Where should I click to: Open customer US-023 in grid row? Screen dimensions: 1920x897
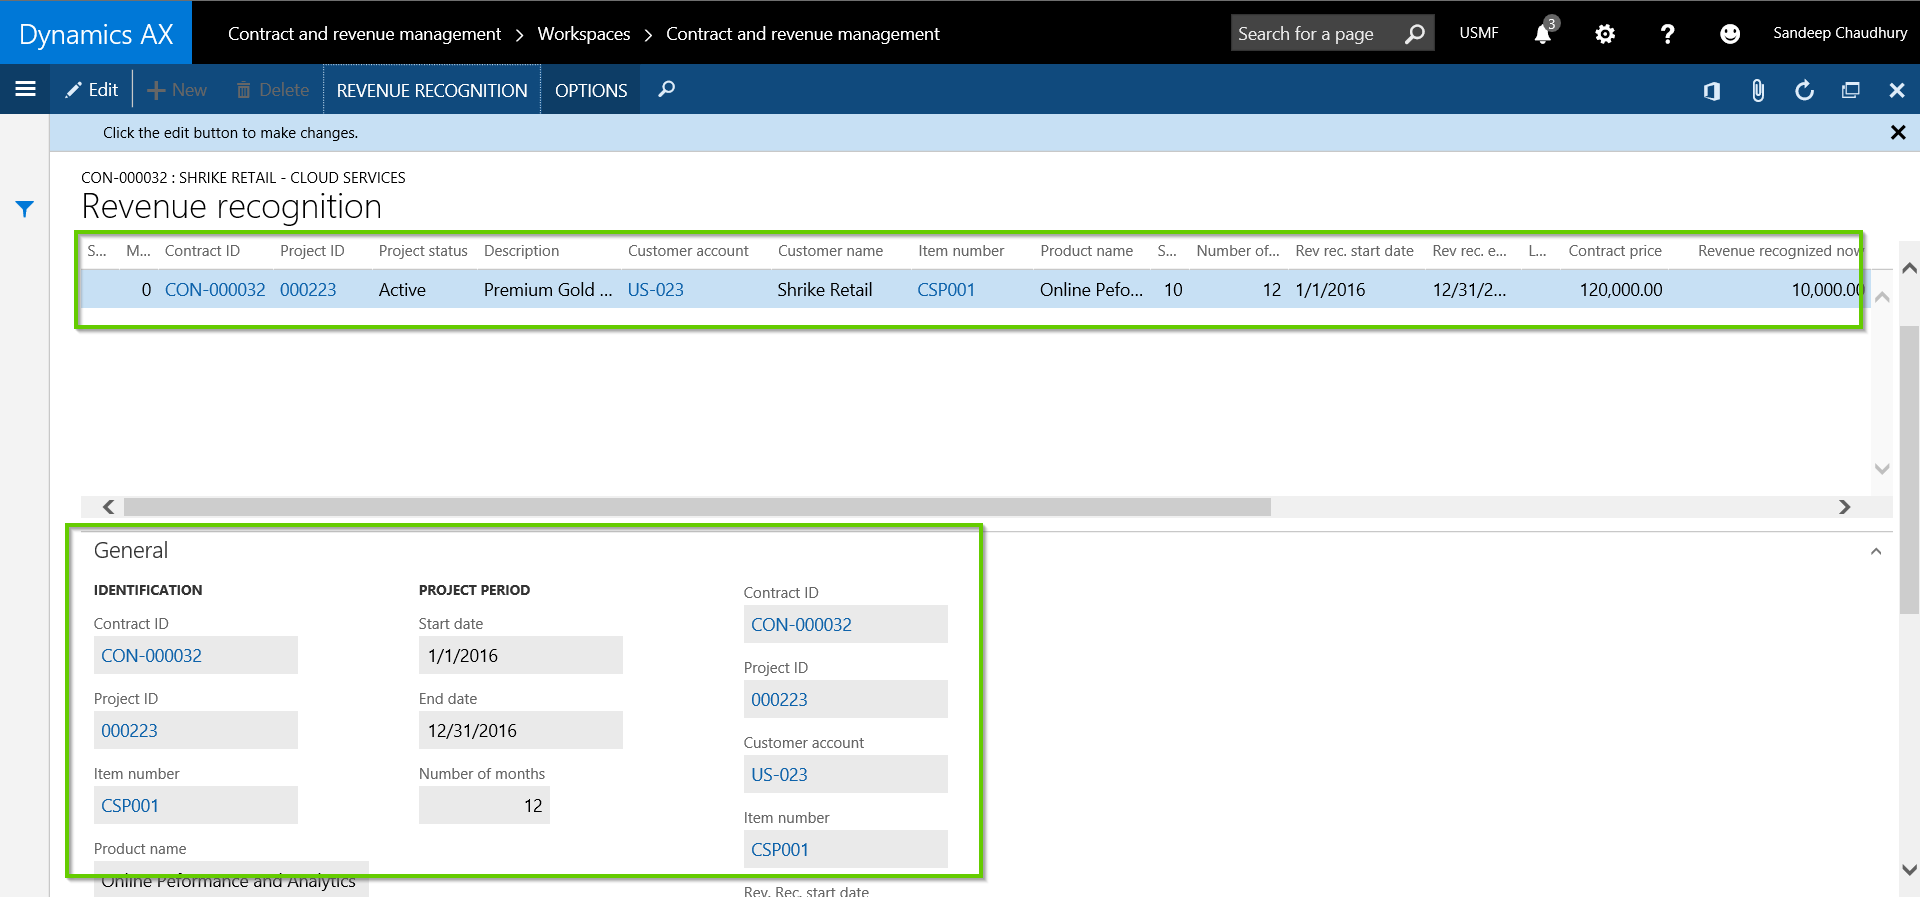(x=656, y=290)
